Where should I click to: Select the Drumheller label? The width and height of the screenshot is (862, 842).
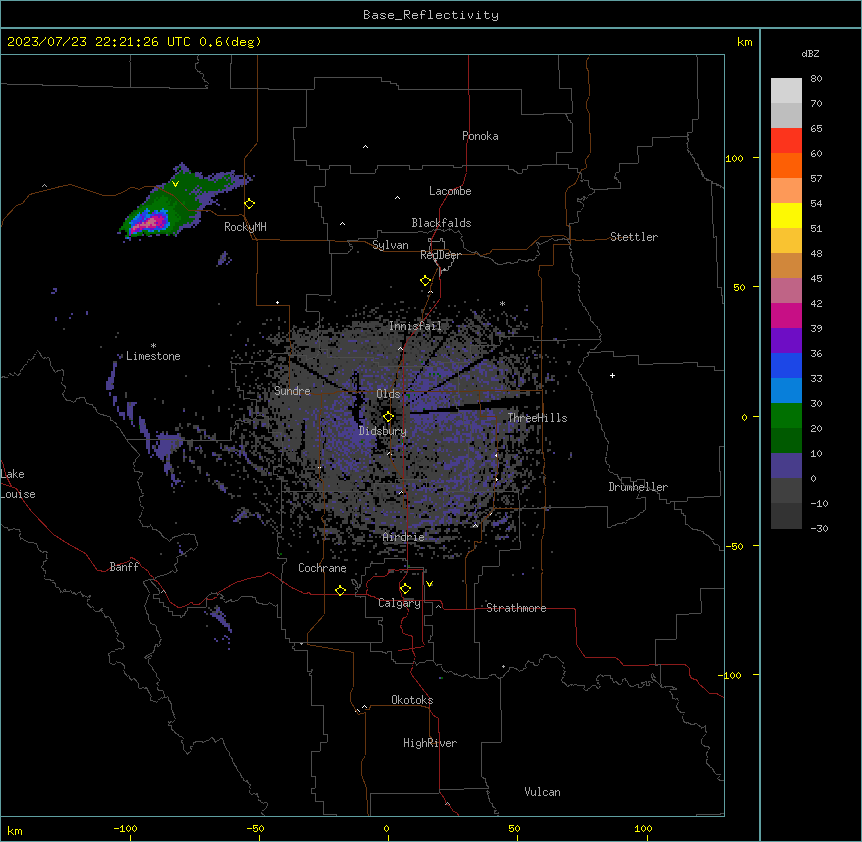tap(638, 487)
